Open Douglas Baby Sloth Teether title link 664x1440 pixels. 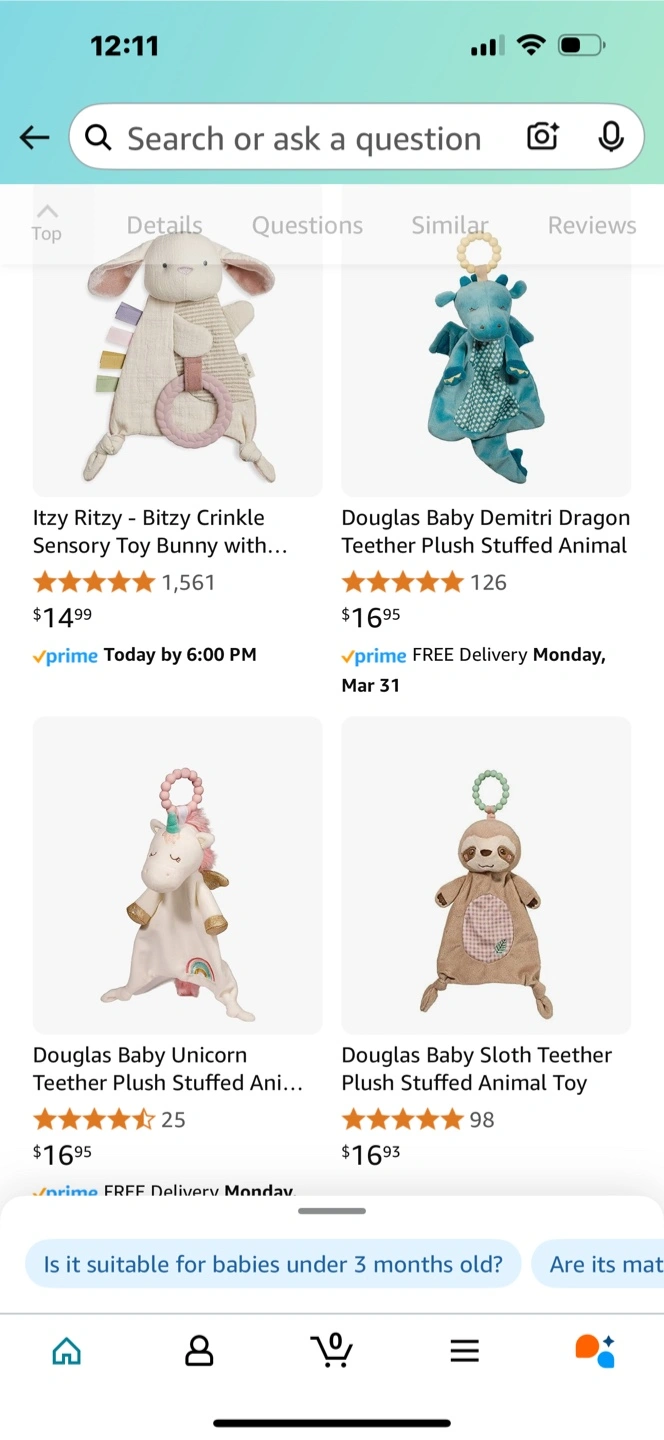476,1069
